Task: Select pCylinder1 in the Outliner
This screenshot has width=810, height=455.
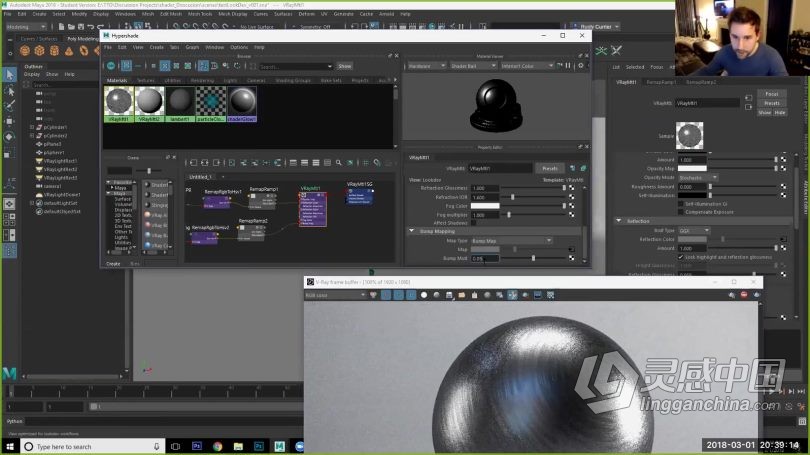Action: 55,127
